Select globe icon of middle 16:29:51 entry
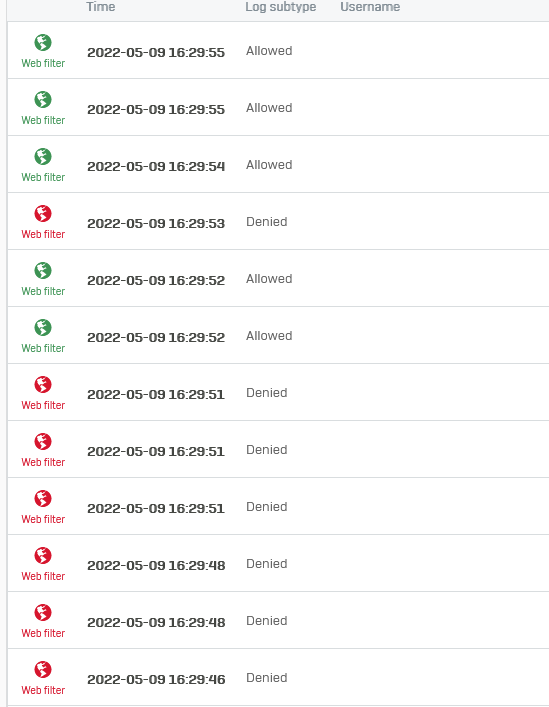Image resolution: width=549 pixels, height=707 pixels. (x=43, y=441)
